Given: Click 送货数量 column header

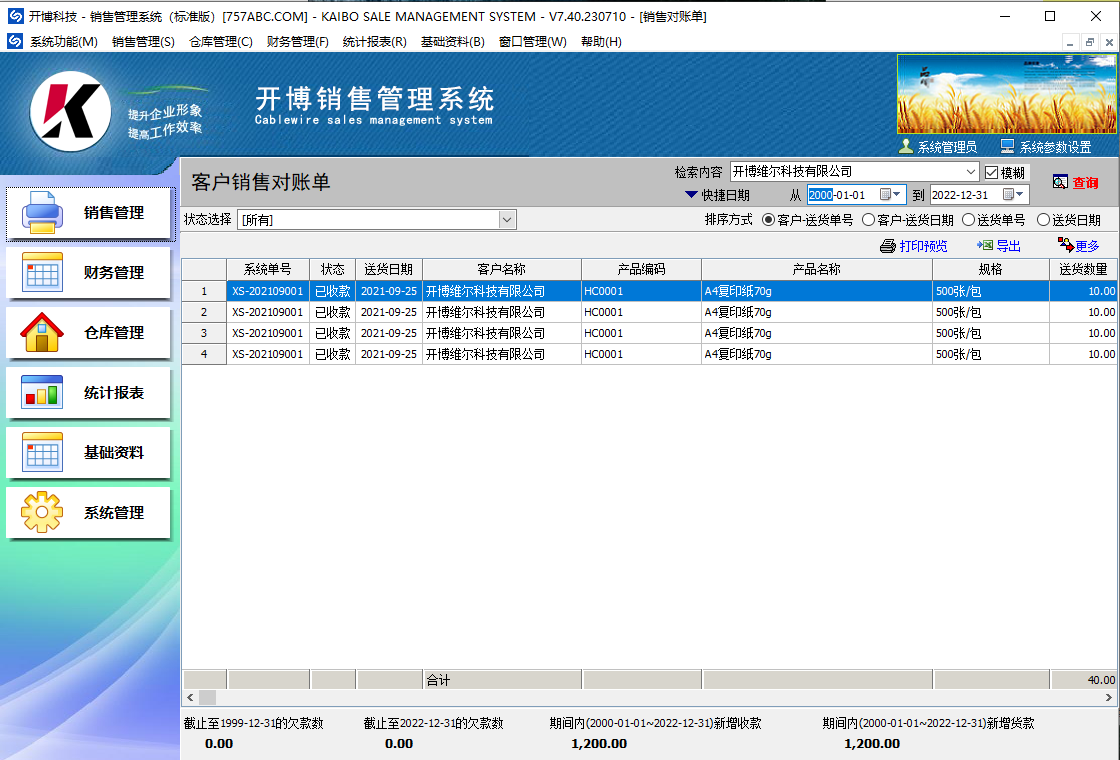Looking at the screenshot, I should pyautogui.click(x=1084, y=269).
